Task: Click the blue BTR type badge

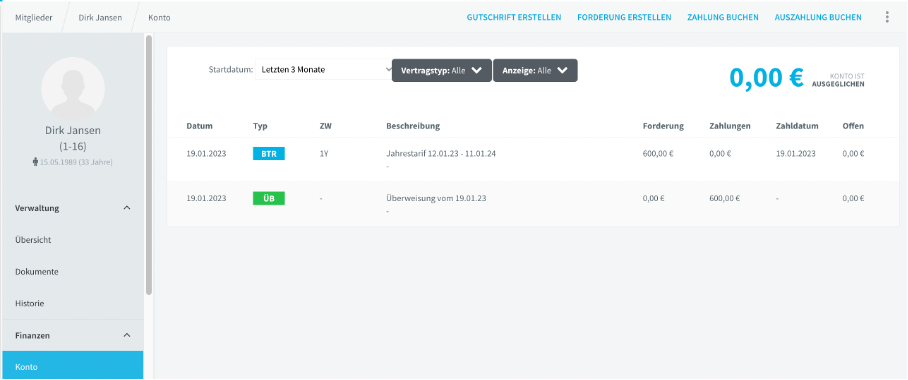Action: 269,154
